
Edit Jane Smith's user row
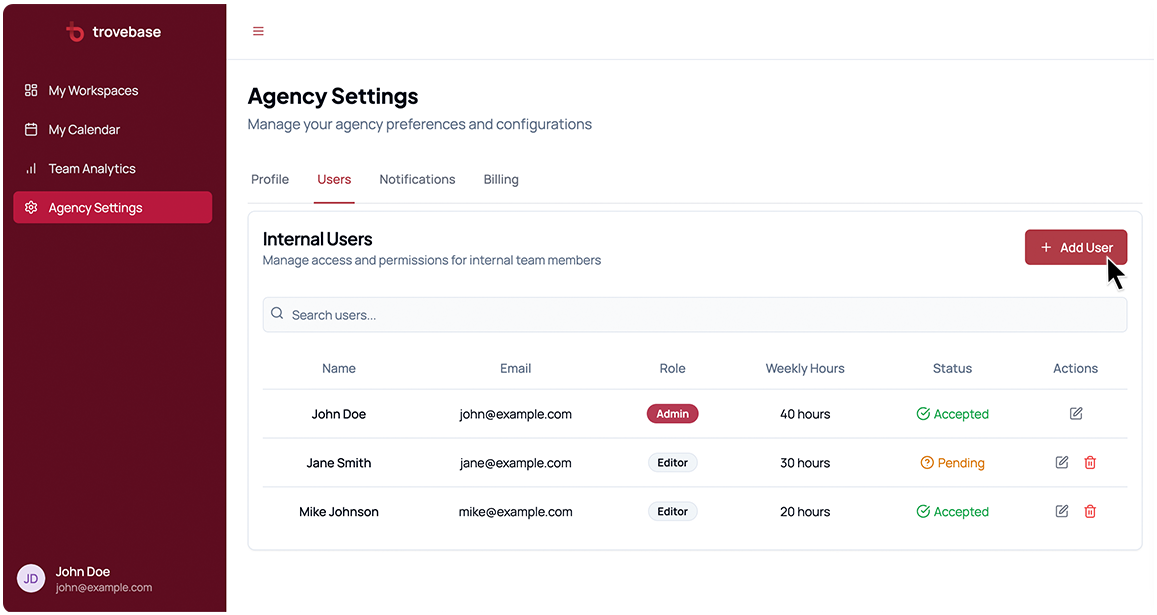pyautogui.click(x=1062, y=462)
